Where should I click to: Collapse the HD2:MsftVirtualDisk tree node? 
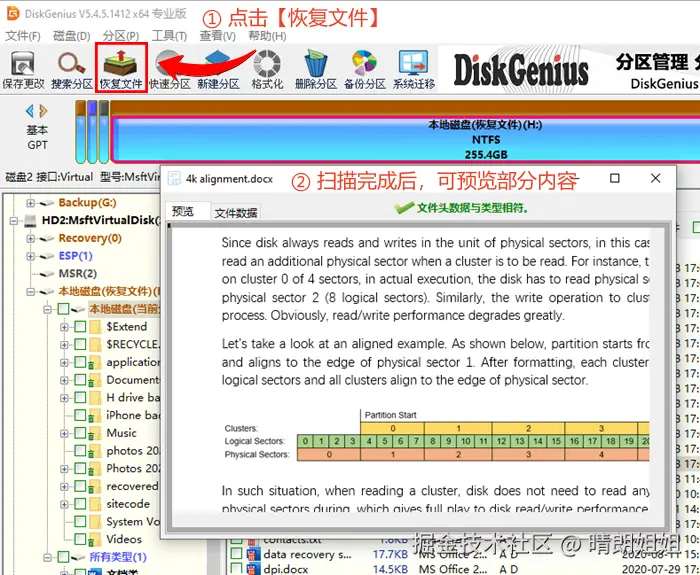[x=14, y=221]
